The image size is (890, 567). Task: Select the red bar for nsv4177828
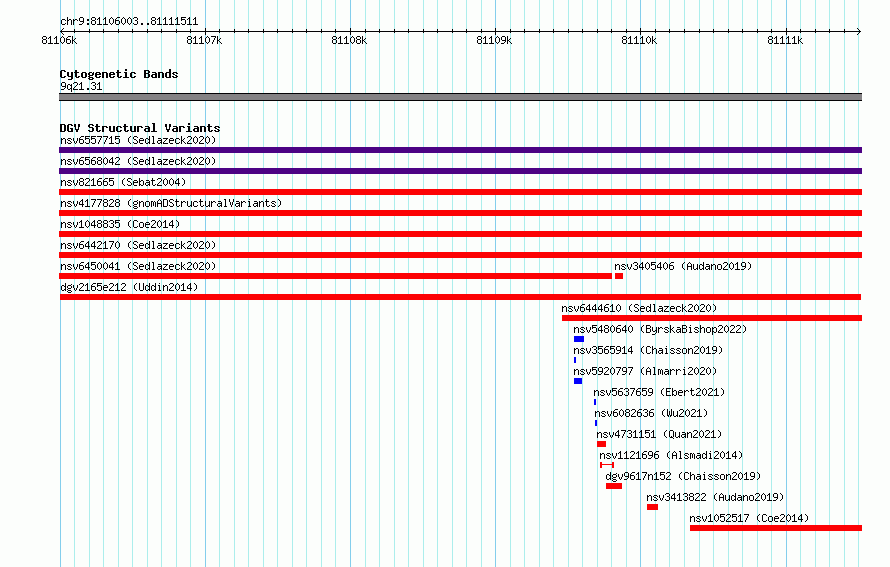(x=460, y=213)
